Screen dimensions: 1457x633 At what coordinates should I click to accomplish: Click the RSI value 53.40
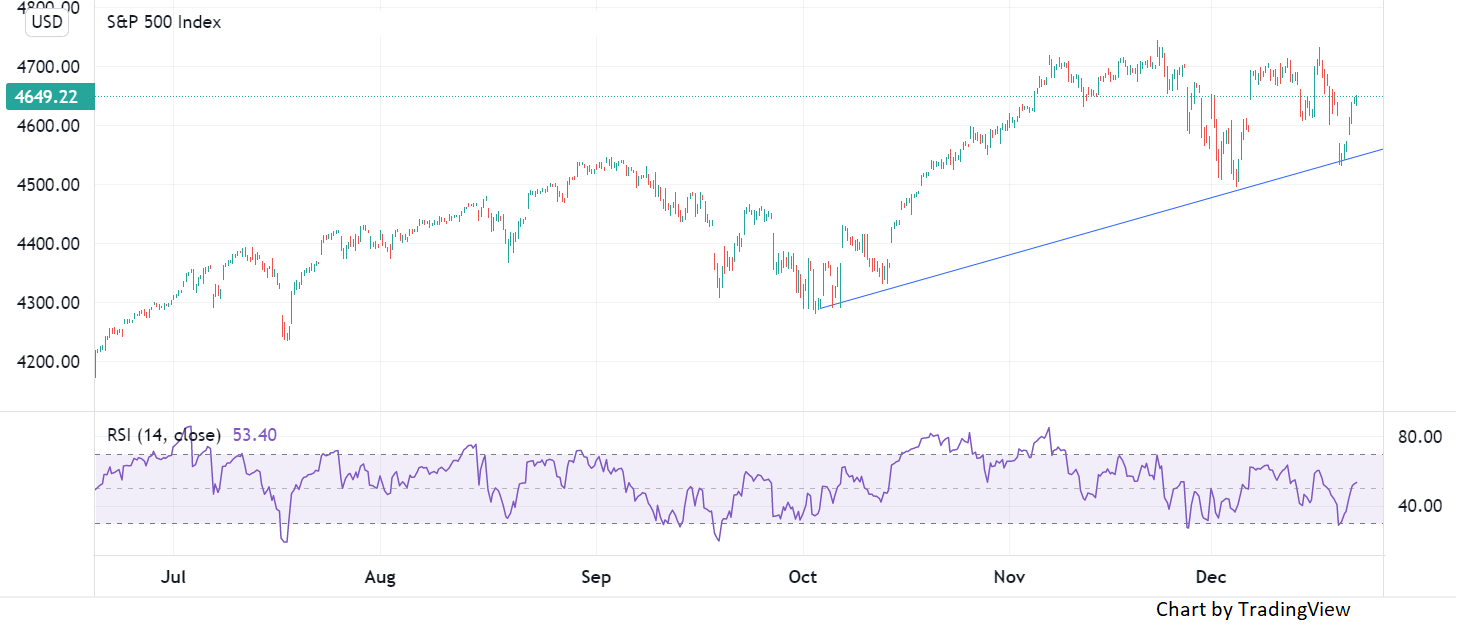(x=254, y=435)
